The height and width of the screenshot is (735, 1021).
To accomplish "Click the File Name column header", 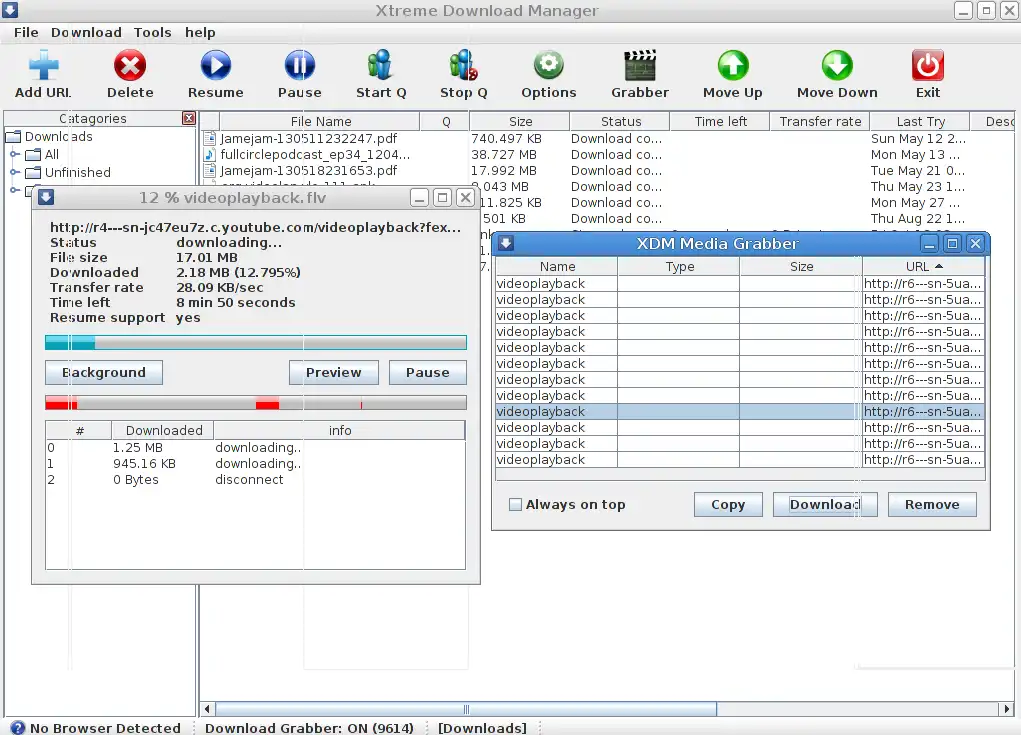I will click(320, 121).
